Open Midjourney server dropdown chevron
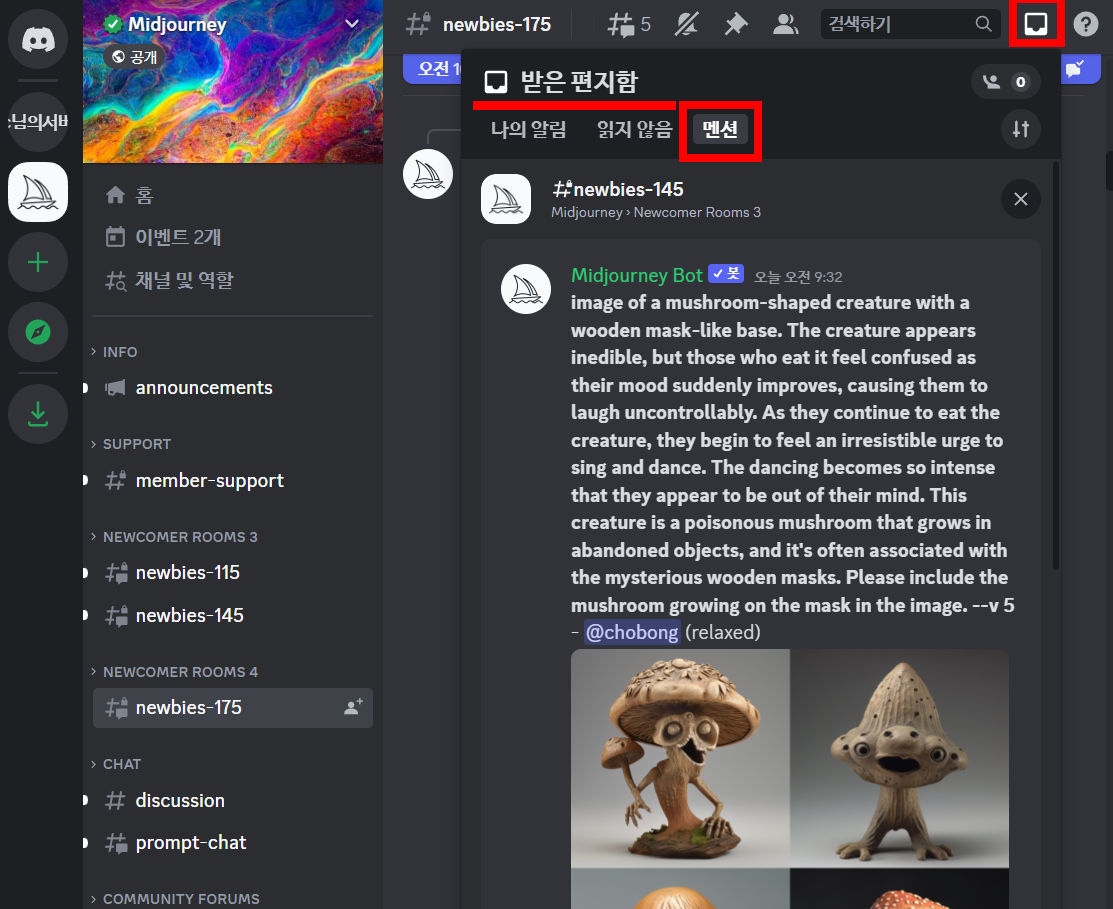This screenshot has height=909, width=1113. tap(351, 23)
